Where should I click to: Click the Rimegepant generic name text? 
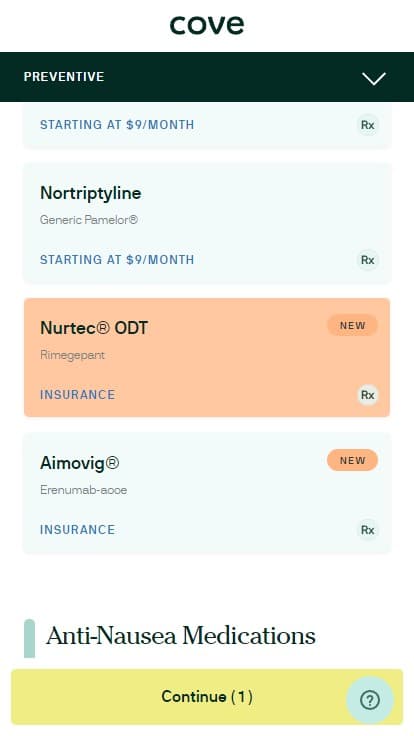72,355
